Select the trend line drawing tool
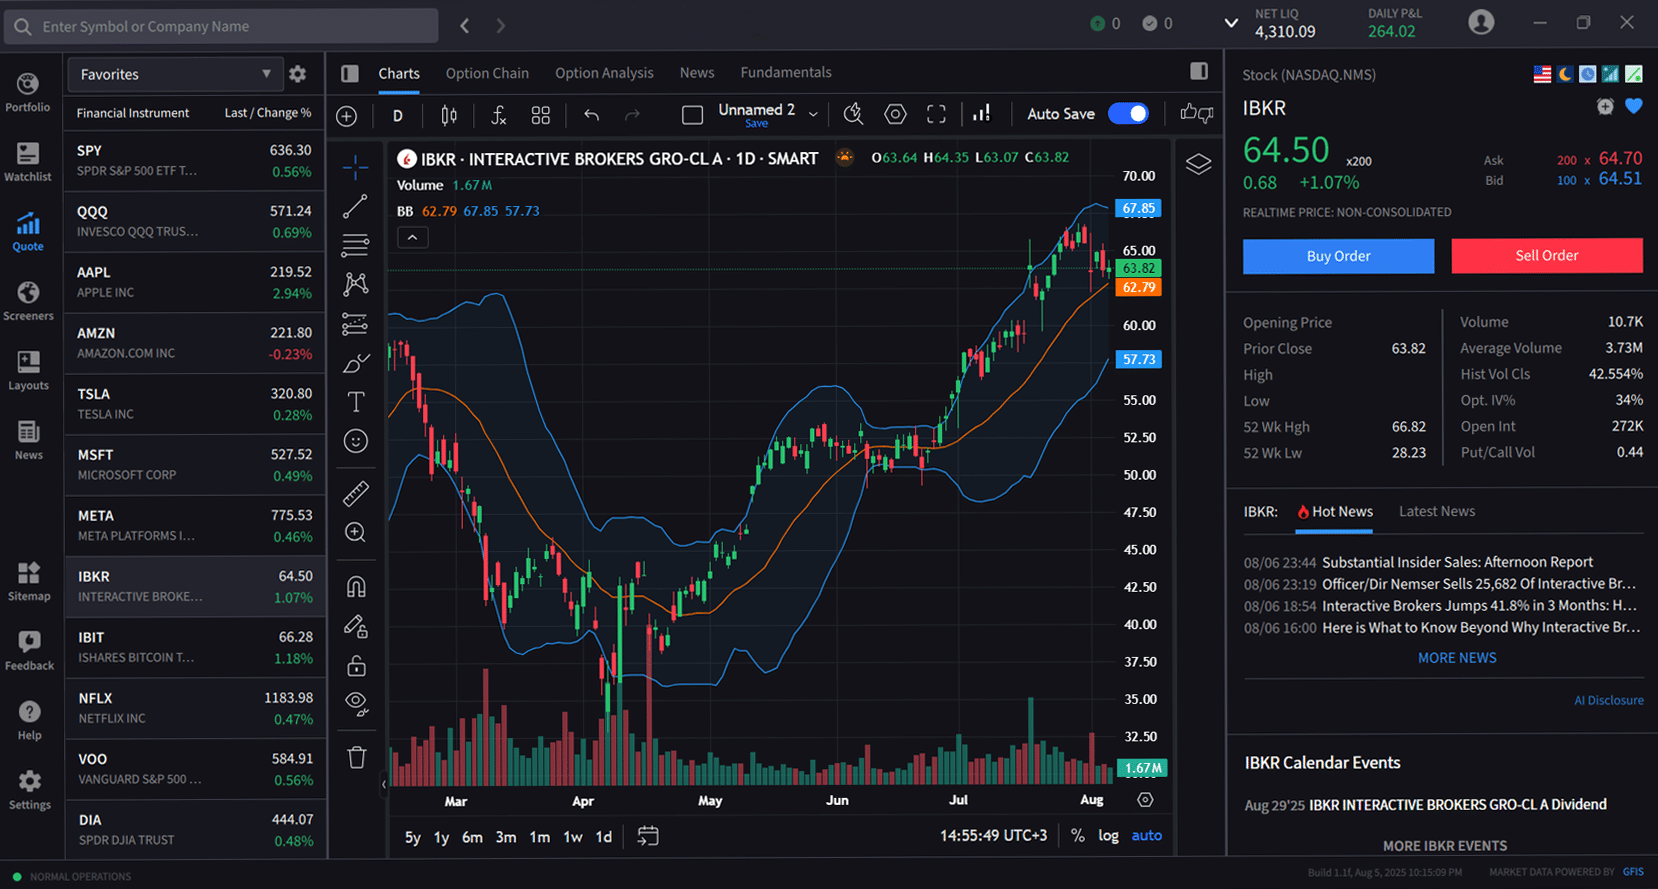1658x889 pixels. (355, 207)
